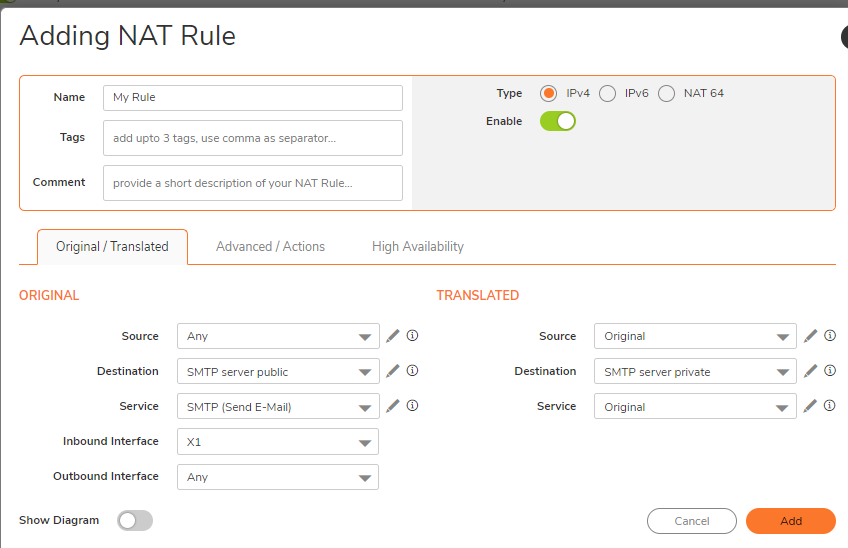Cancel the NAT rule dialog
This screenshot has width=848, height=548.
click(692, 521)
